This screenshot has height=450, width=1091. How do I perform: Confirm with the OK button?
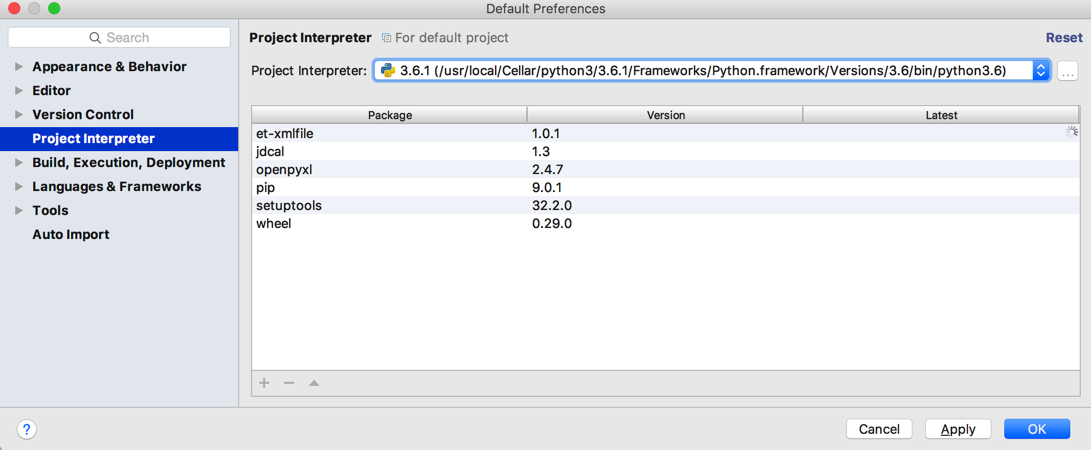pos(1037,429)
